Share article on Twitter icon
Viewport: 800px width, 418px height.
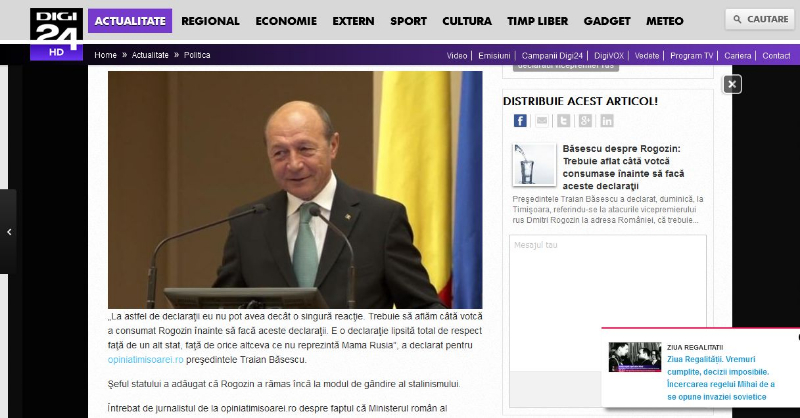pos(563,121)
